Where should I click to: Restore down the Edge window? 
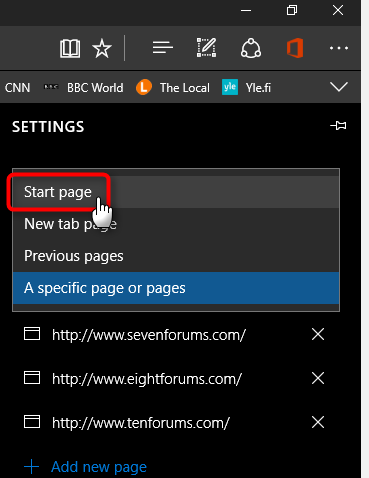pyautogui.click(x=292, y=10)
